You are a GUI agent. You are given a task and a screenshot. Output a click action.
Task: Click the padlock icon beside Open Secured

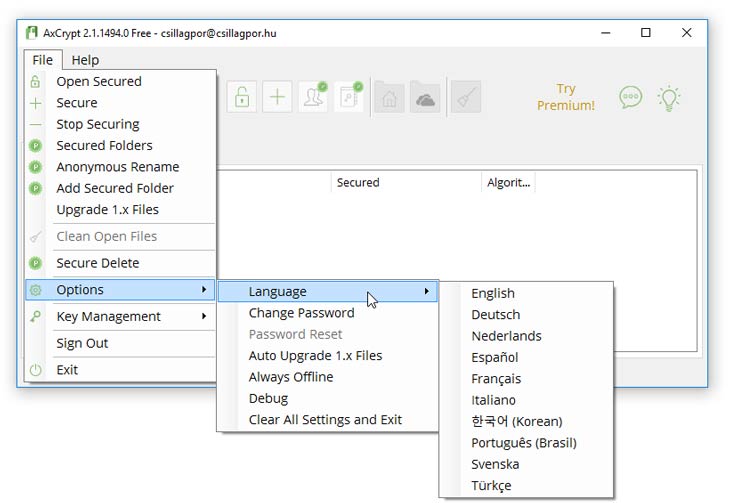[x=35, y=82]
